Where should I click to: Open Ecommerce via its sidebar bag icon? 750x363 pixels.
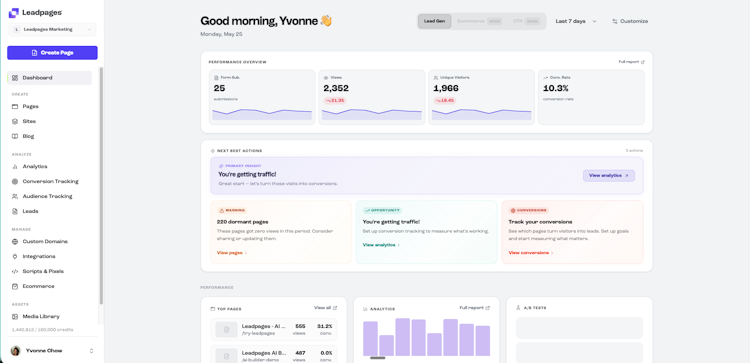(x=15, y=286)
